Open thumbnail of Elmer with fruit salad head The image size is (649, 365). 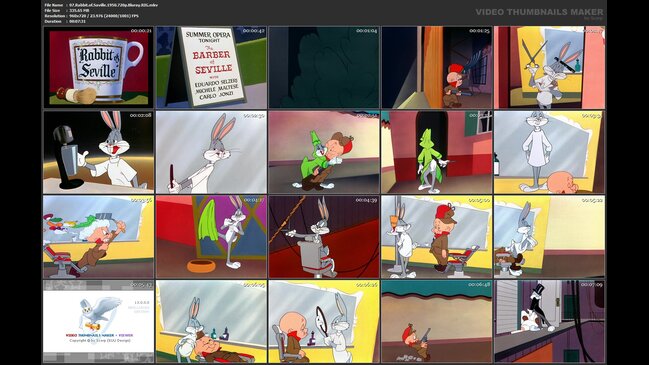(x=99, y=237)
